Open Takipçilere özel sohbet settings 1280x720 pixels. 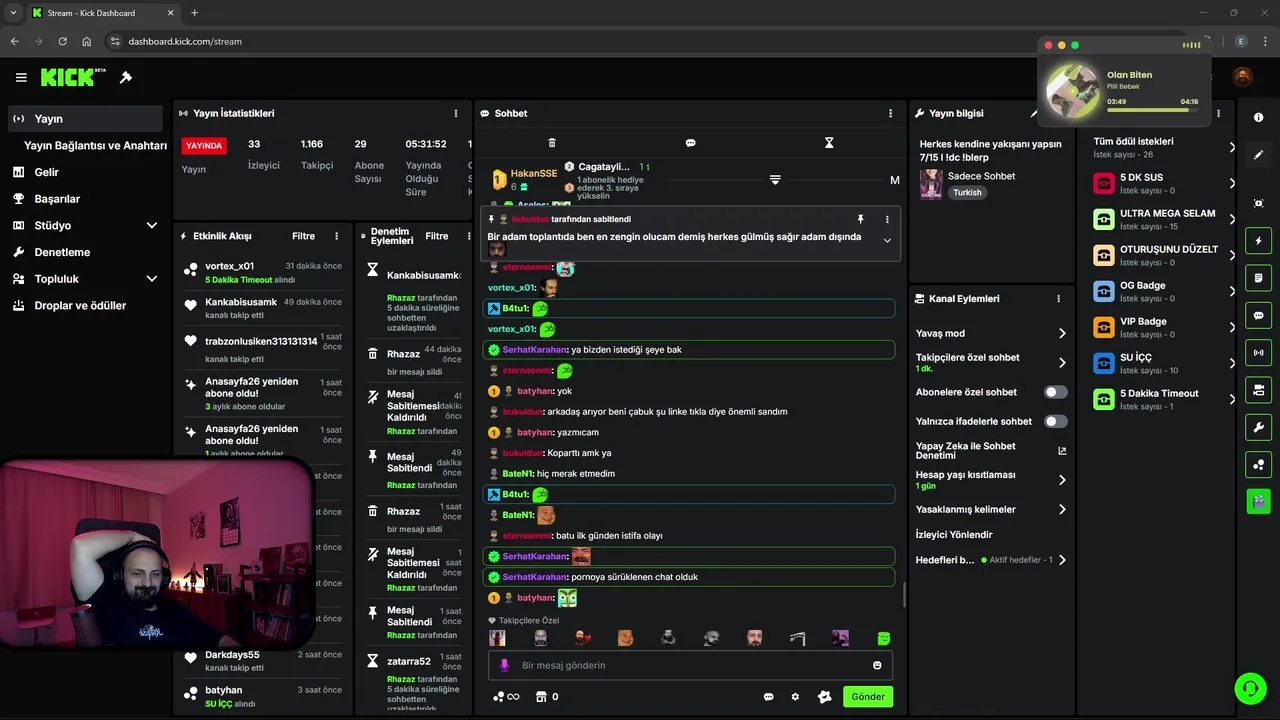[1062, 363]
